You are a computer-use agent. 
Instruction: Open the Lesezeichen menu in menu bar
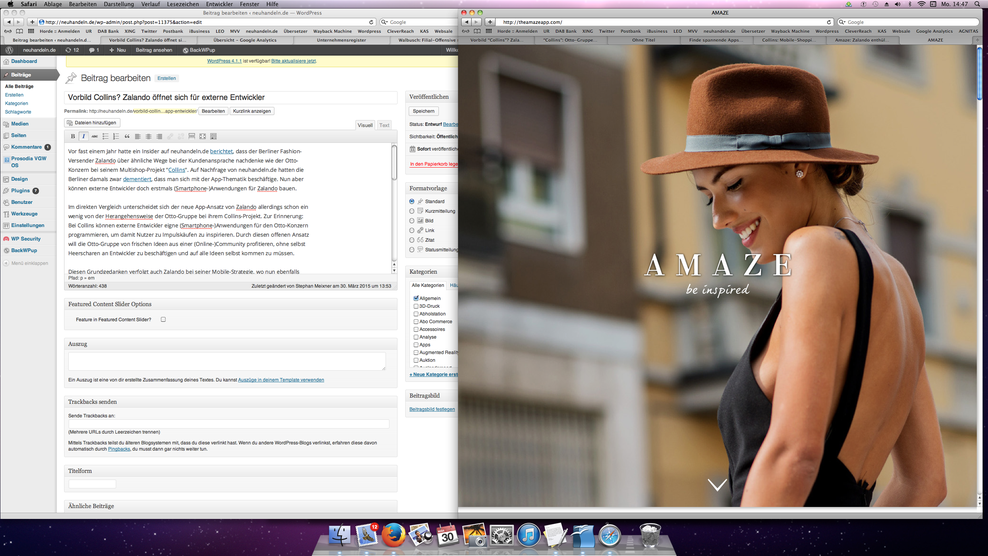183,4
